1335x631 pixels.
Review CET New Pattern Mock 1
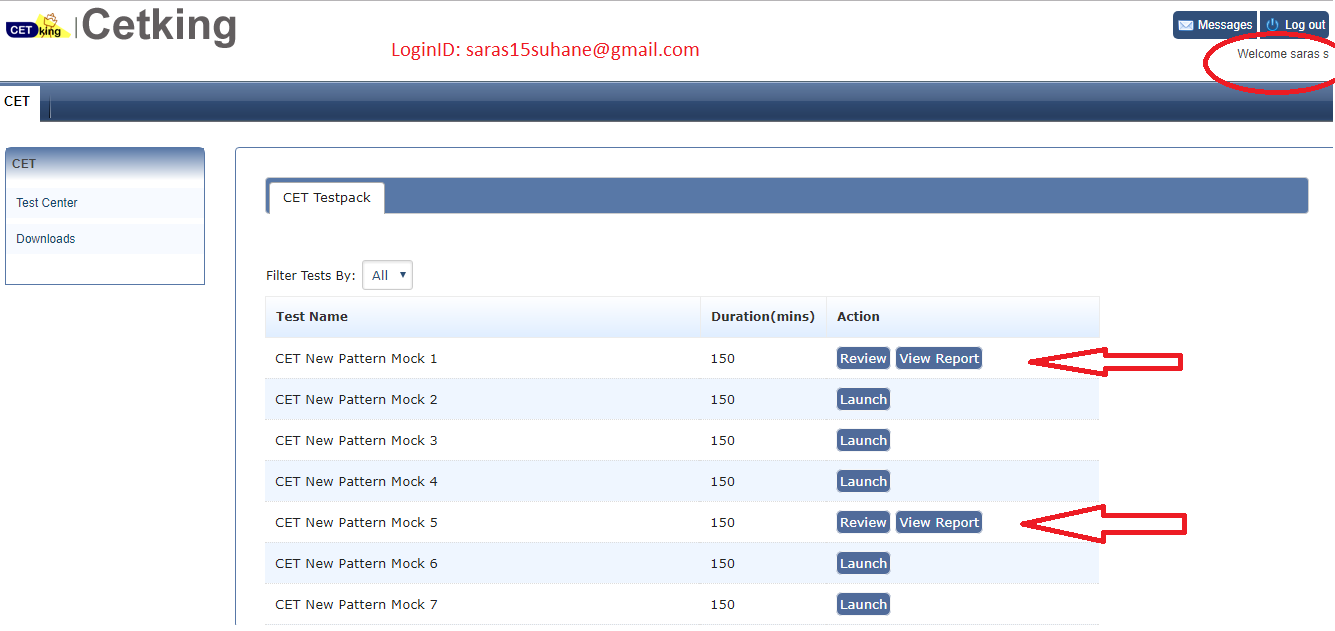coord(863,359)
